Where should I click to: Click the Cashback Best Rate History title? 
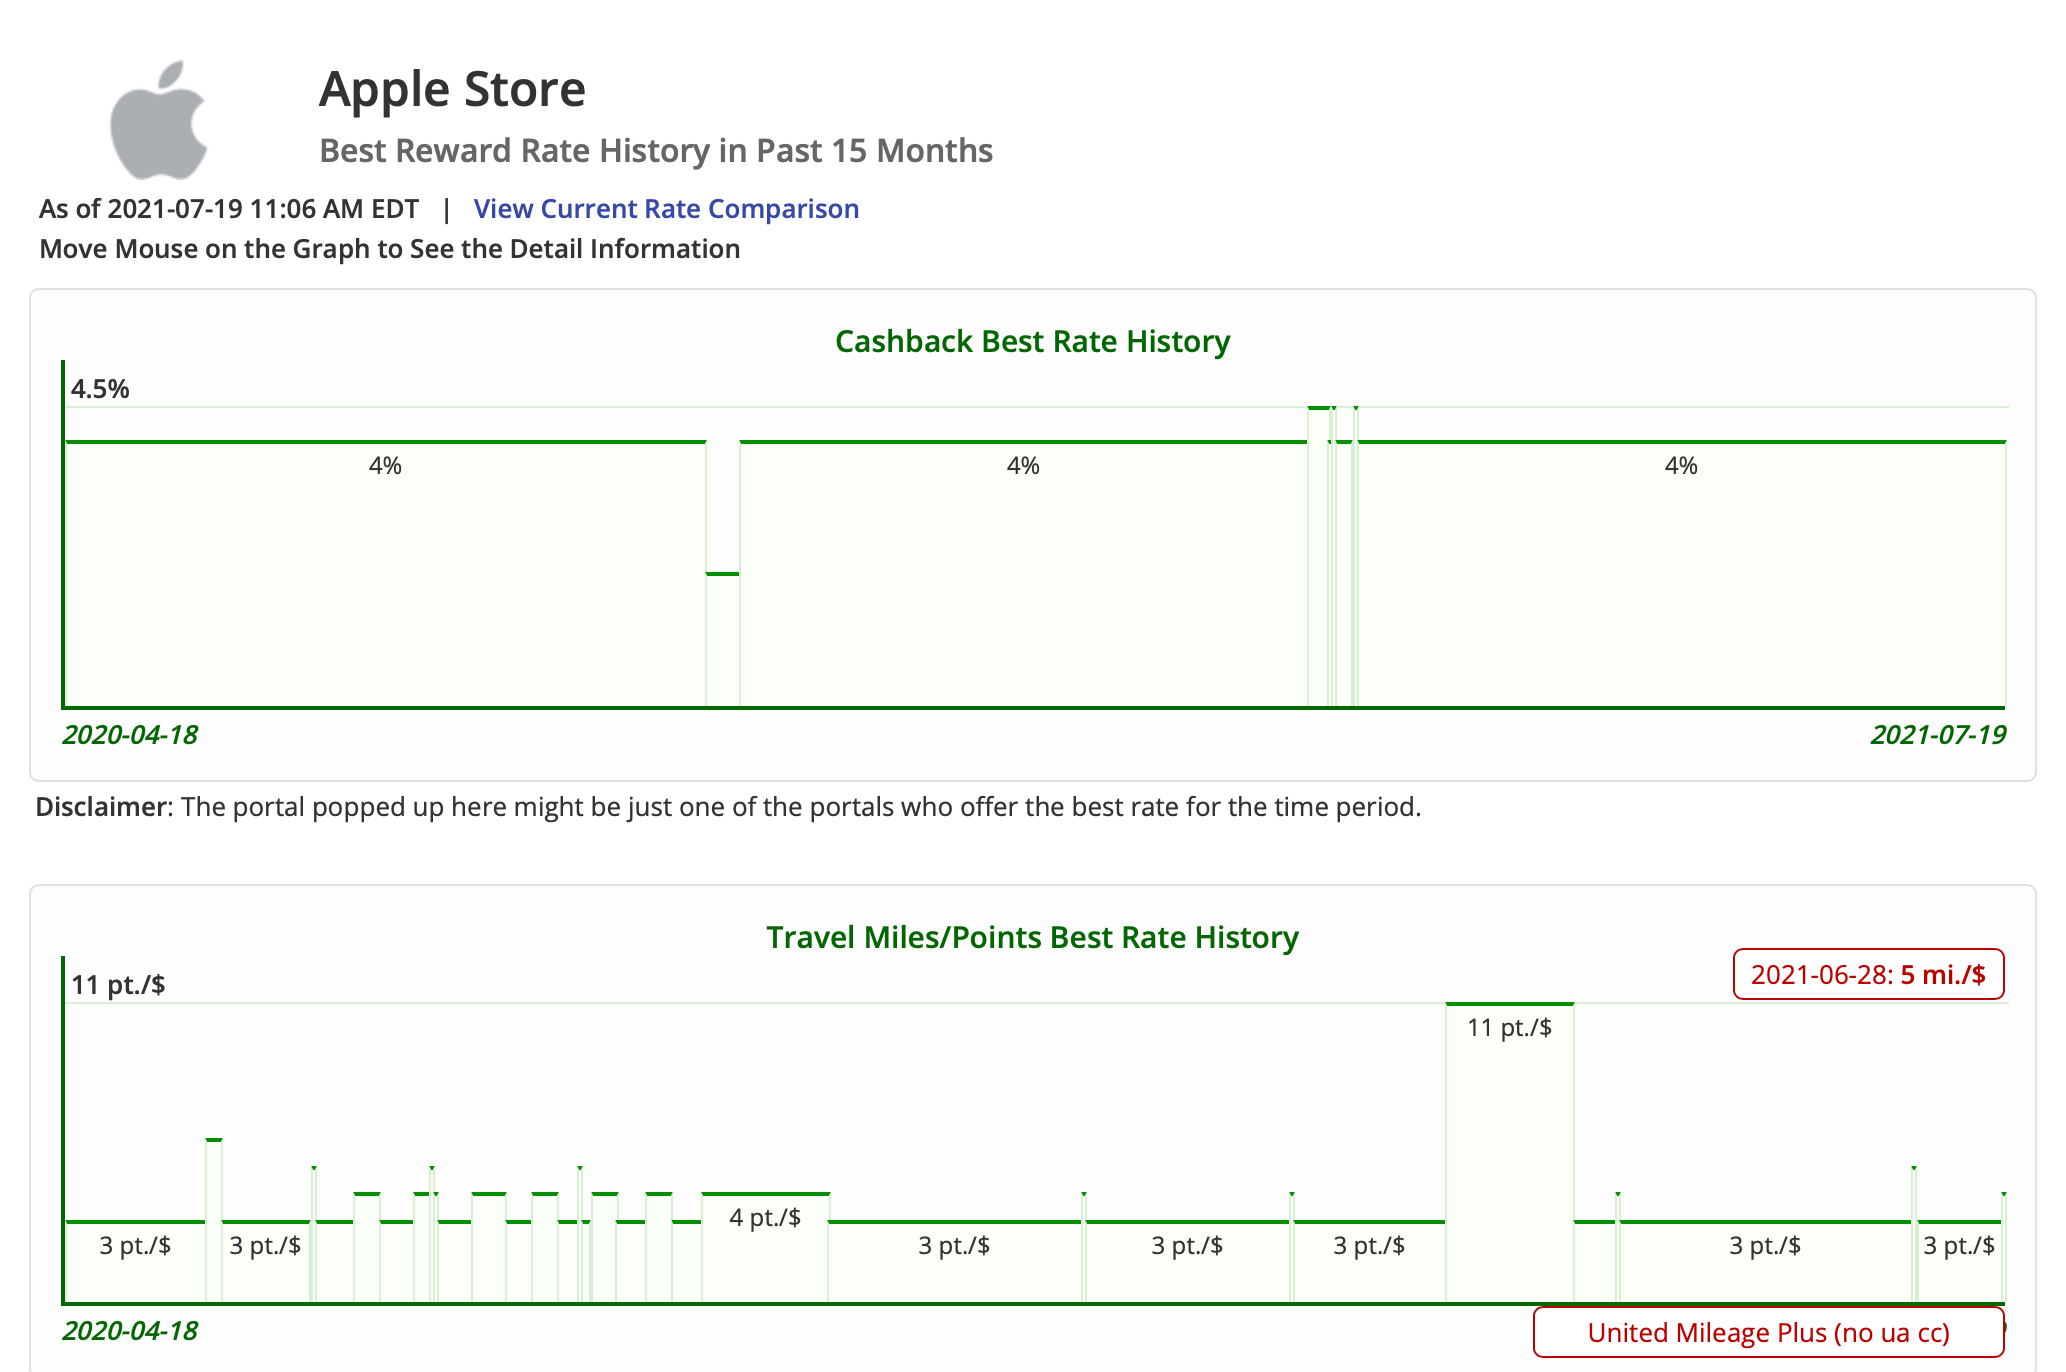(1032, 342)
